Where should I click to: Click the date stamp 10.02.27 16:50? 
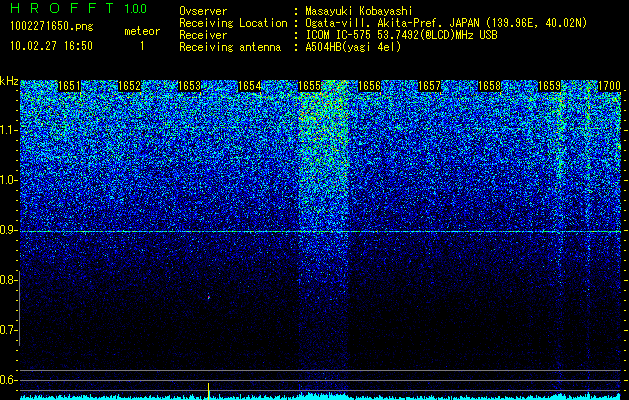point(51,46)
